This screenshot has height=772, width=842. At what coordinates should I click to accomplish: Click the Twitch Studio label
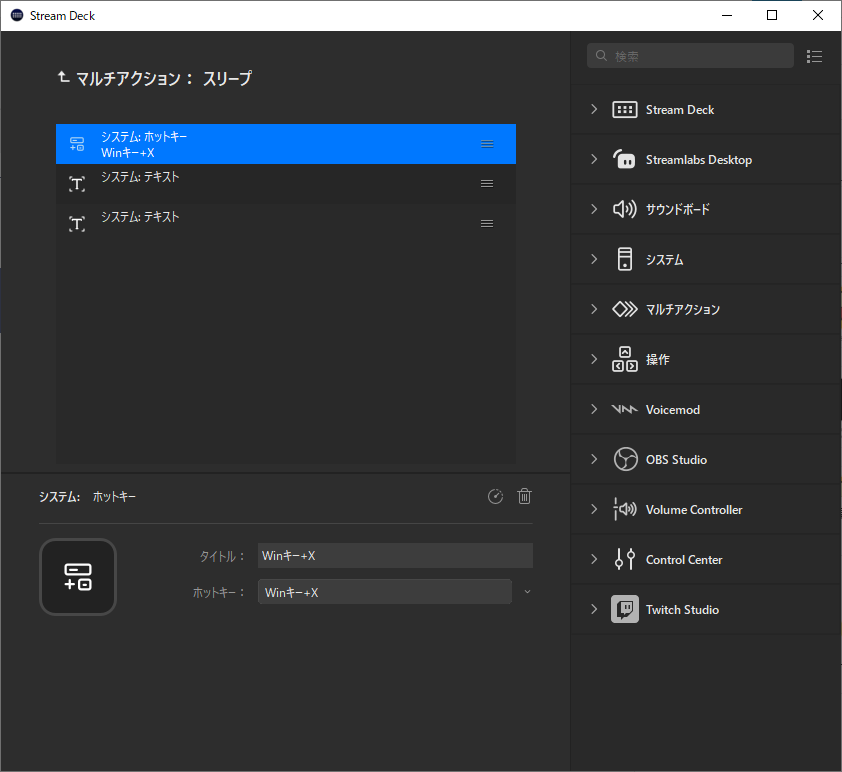point(682,609)
